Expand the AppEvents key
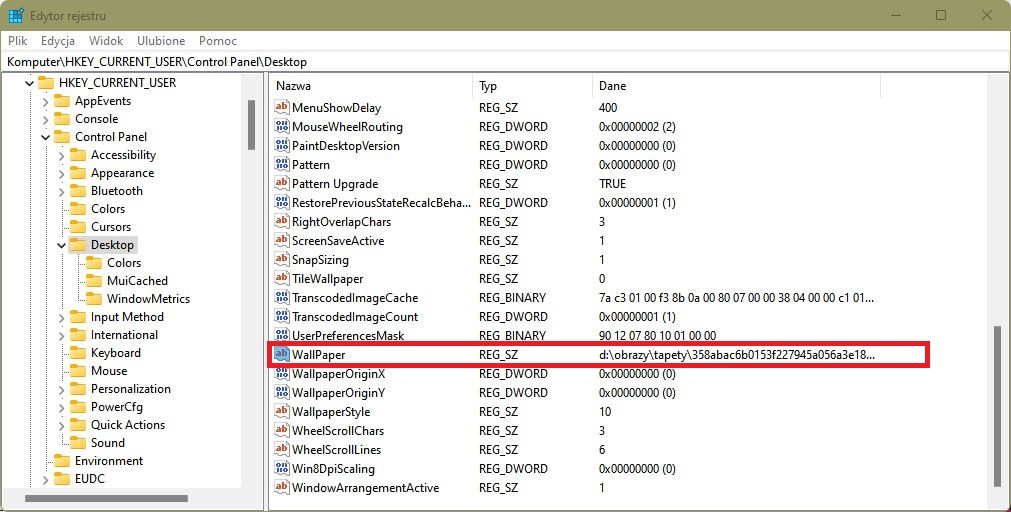Viewport: 1011px width, 512px height. point(45,101)
